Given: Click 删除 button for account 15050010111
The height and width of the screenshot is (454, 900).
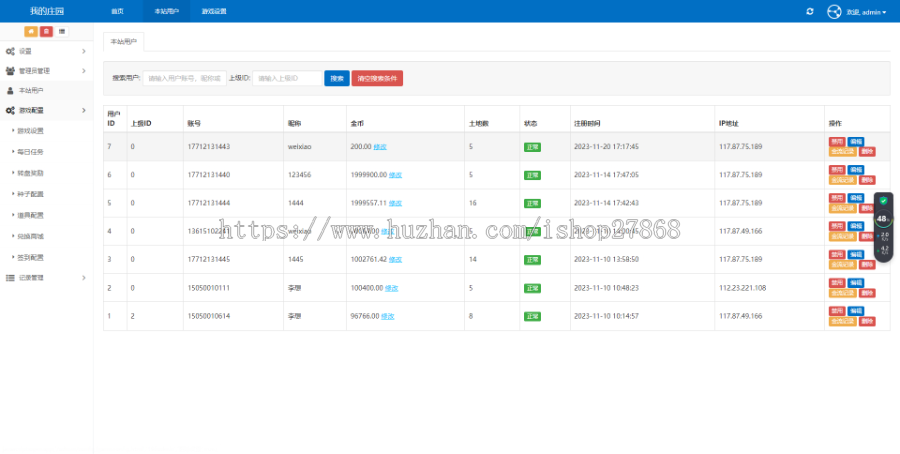Looking at the screenshot, I should (x=867, y=293).
